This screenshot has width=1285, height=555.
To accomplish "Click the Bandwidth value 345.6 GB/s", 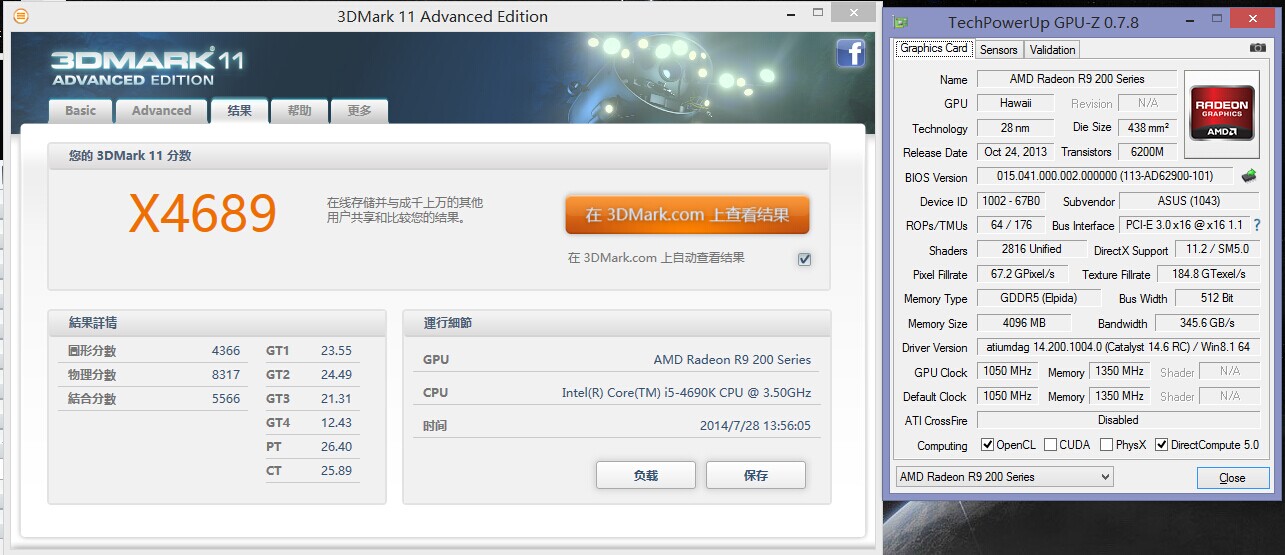I will tap(1207, 323).
